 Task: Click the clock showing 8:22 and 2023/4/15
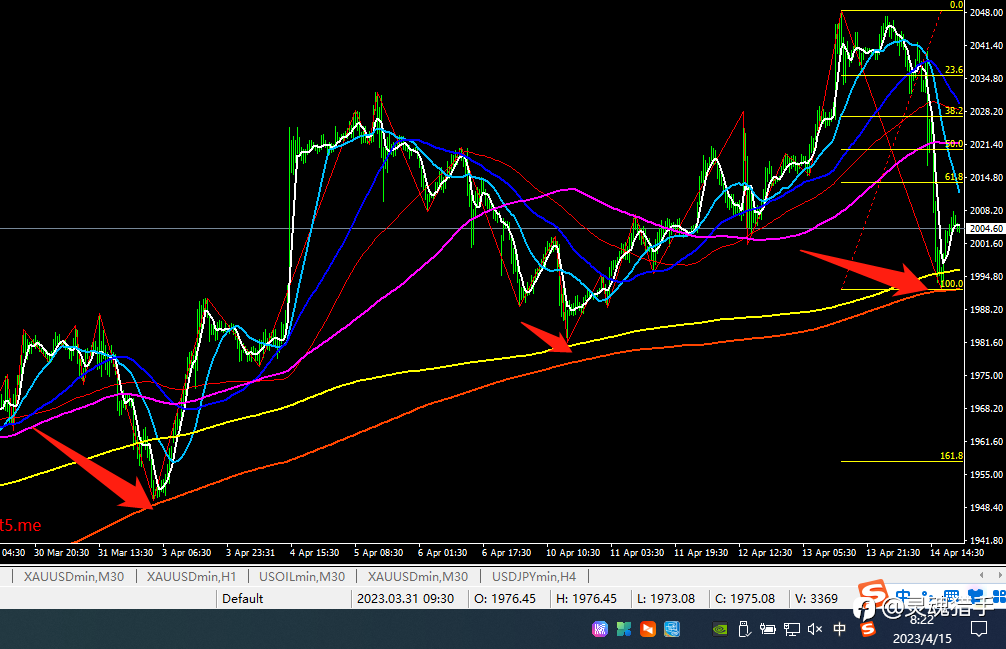[x=922, y=629]
